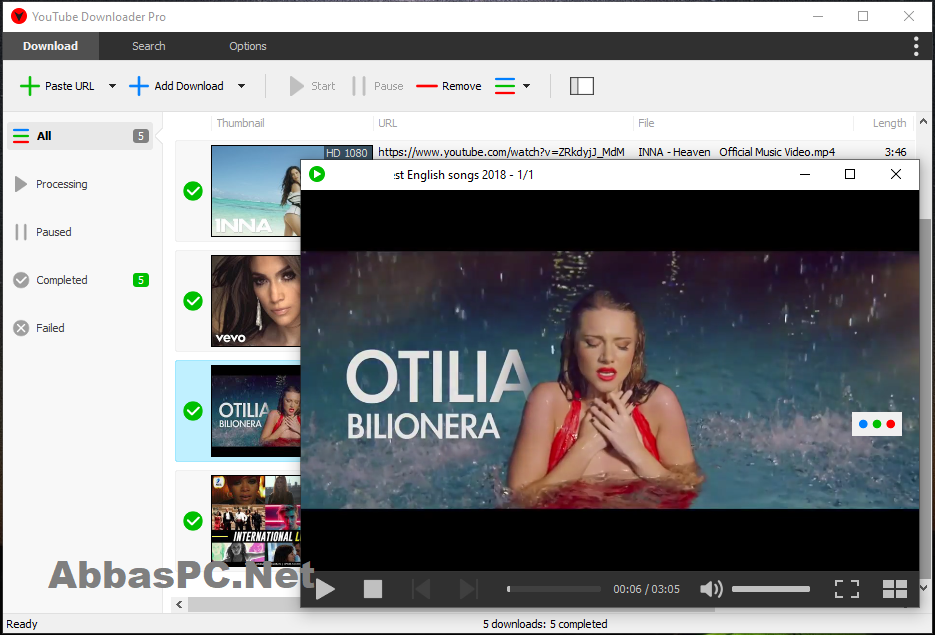Click the INNA - Heaven file name
Image resolution: width=935 pixels, height=635 pixels.
point(736,152)
